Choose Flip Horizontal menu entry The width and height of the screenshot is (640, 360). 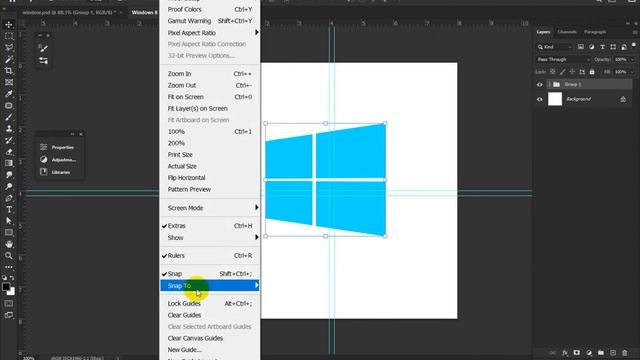coord(210,178)
